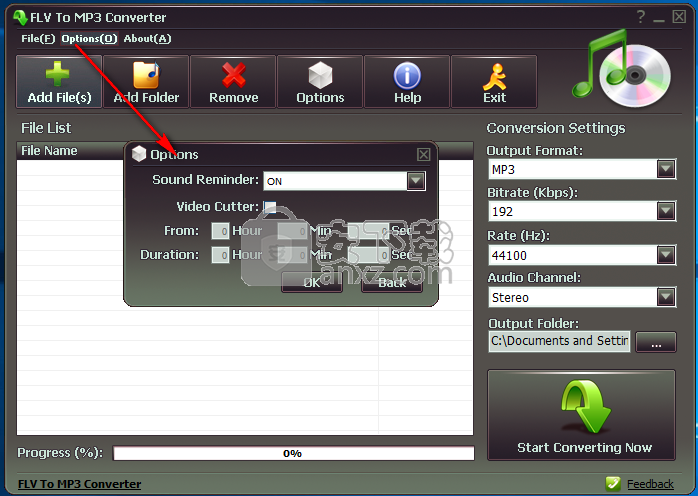
Task: Click the Add File(s) toolbar button
Action: click(59, 82)
